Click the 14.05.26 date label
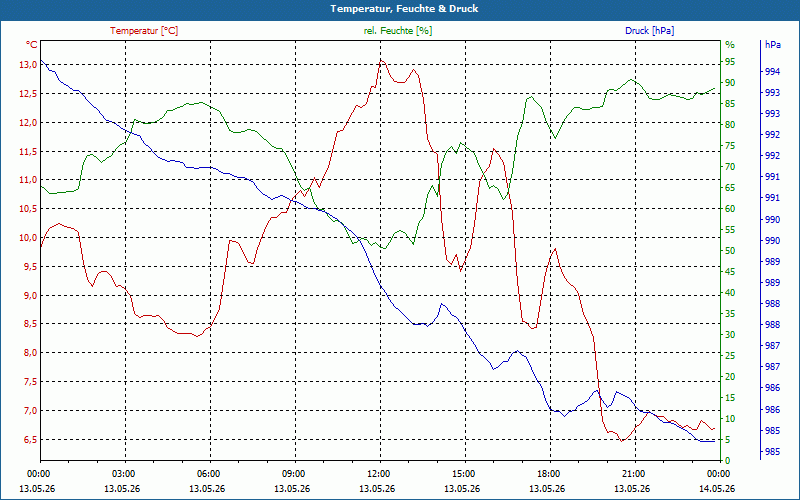The width and height of the screenshot is (800, 500). point(717,489)
